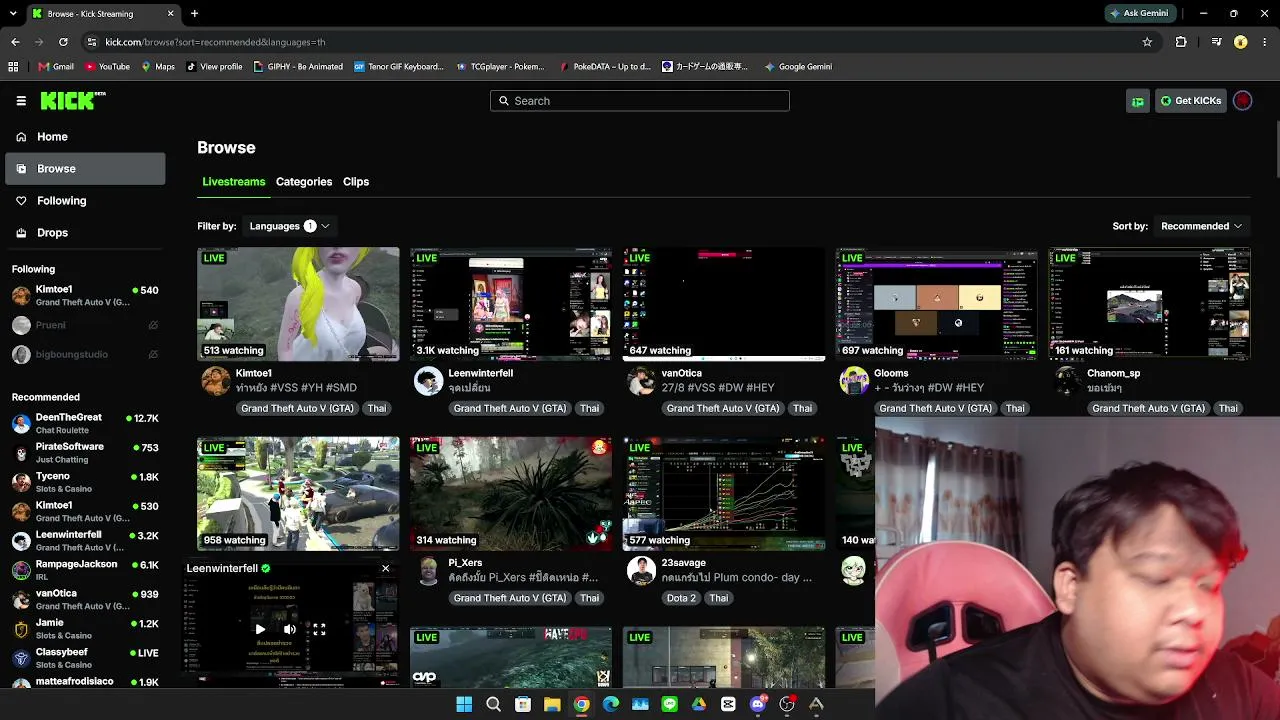Screen dimensions: 1280x720
Task: Open the Windows Start menu
Action: point(464,704)
